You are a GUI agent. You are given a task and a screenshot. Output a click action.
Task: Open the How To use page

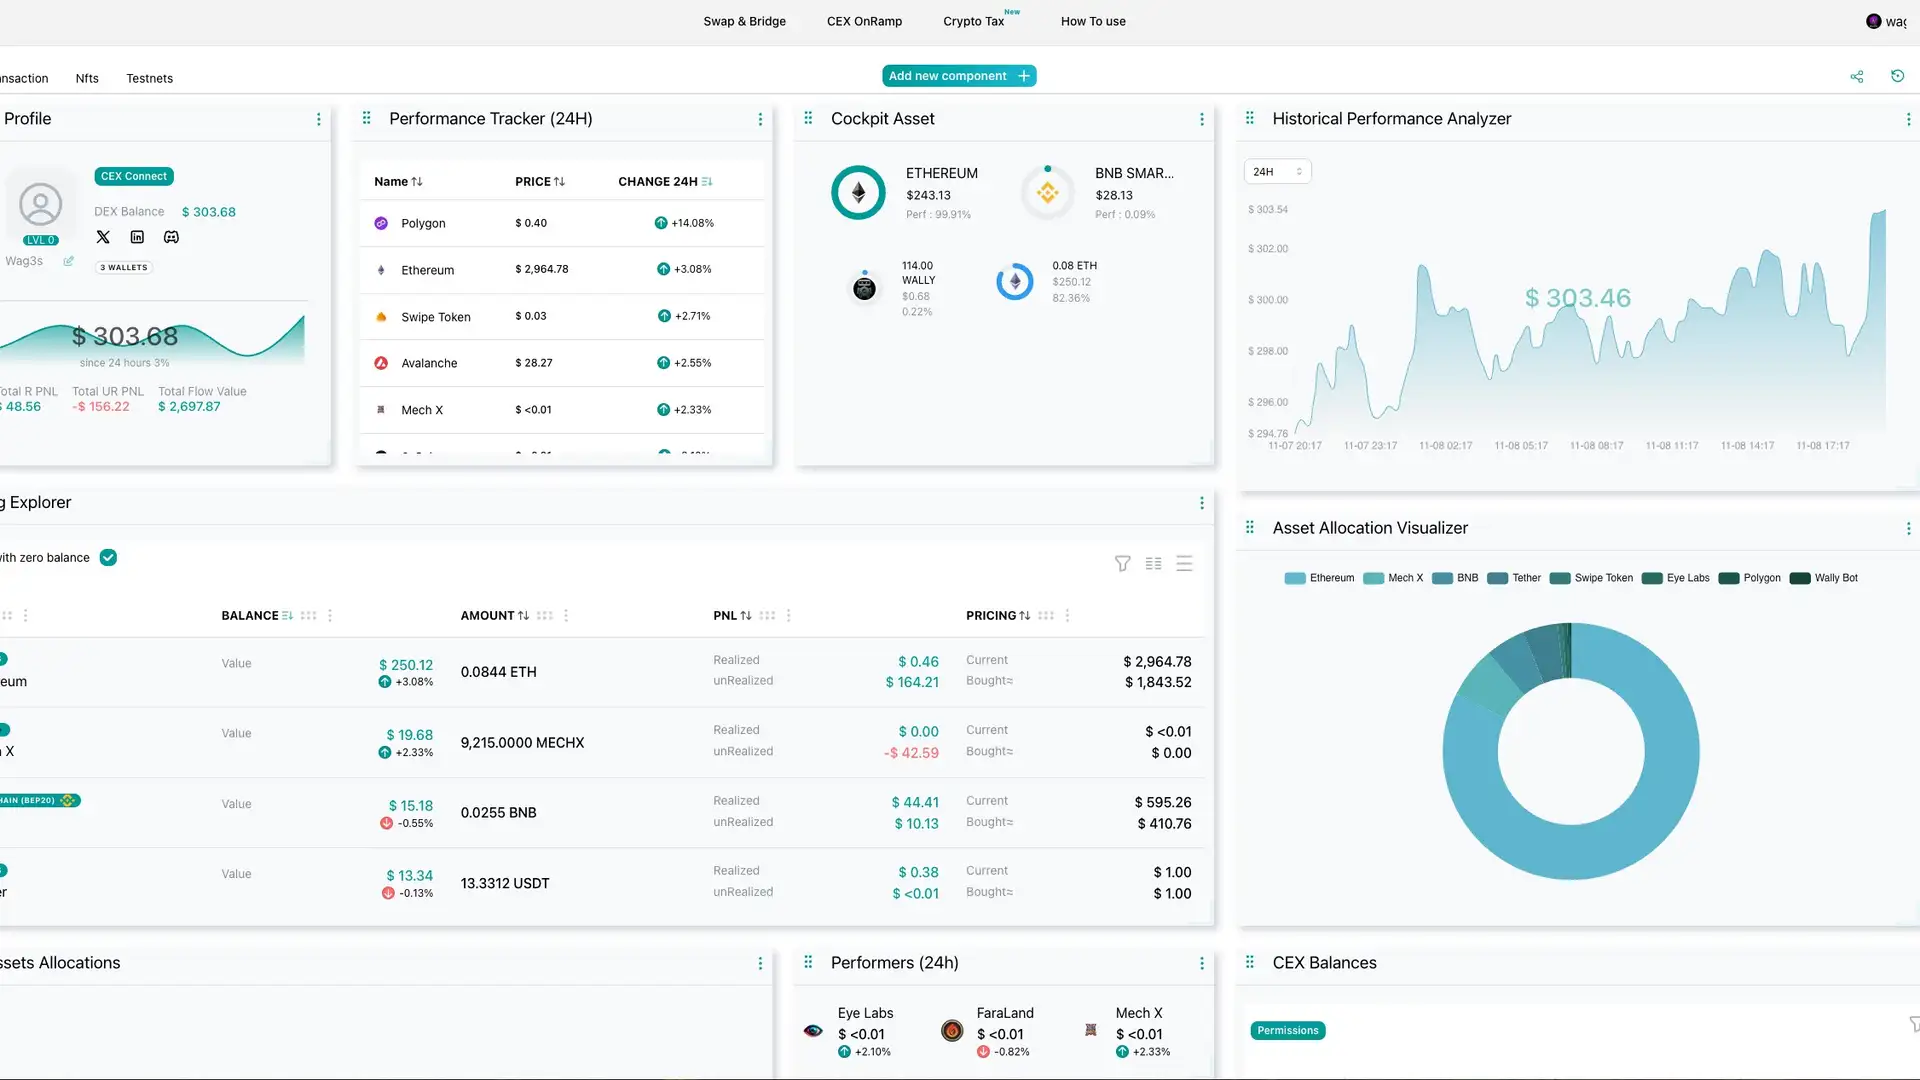(x=1093, y=21)
